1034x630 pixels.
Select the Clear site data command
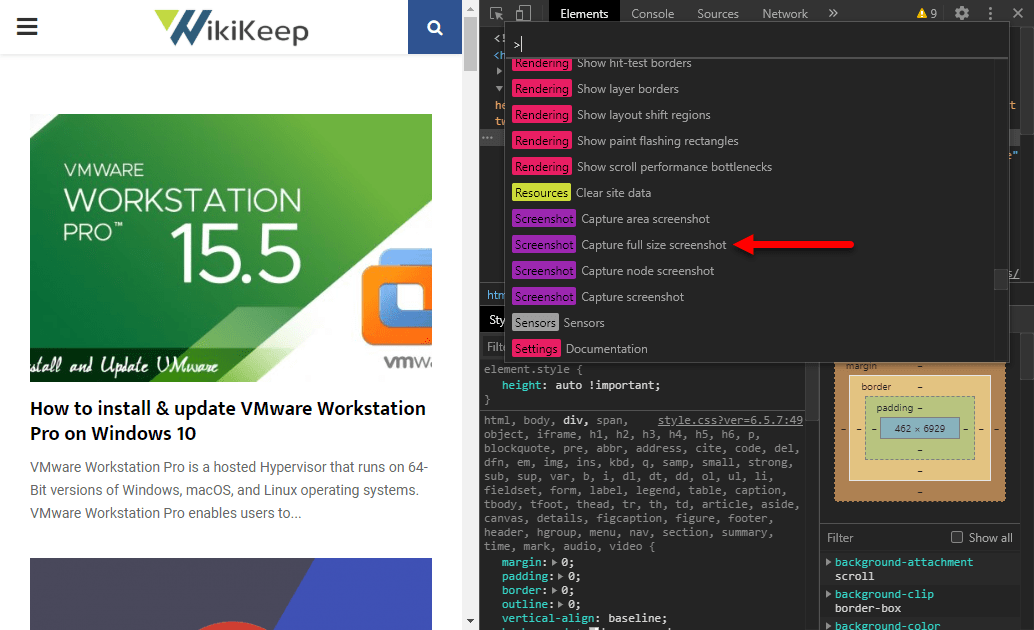(x=757, y=193)
